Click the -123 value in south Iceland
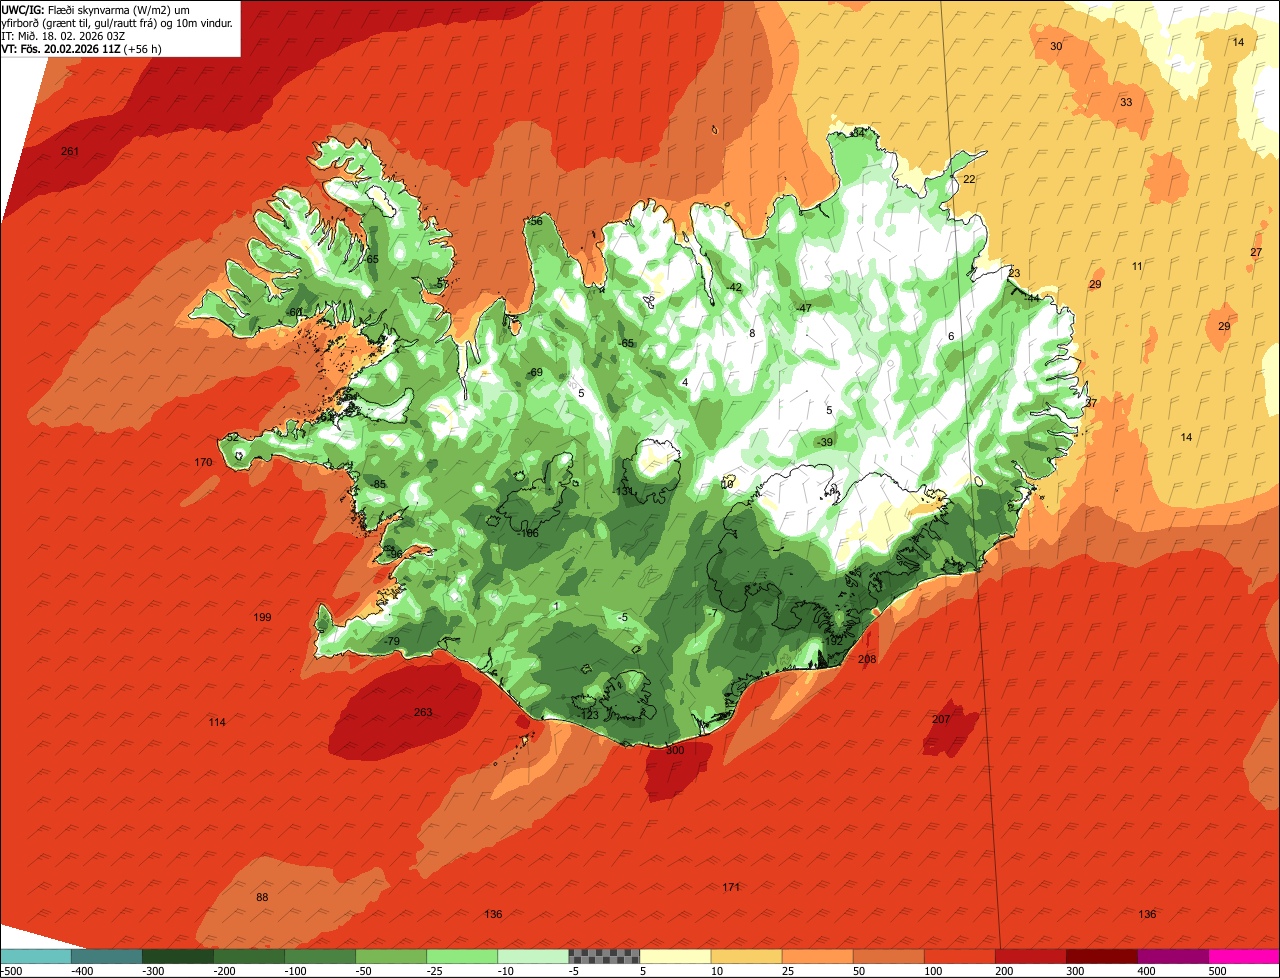Viewport: 1280px width, 978px height. tap(587, 716)
